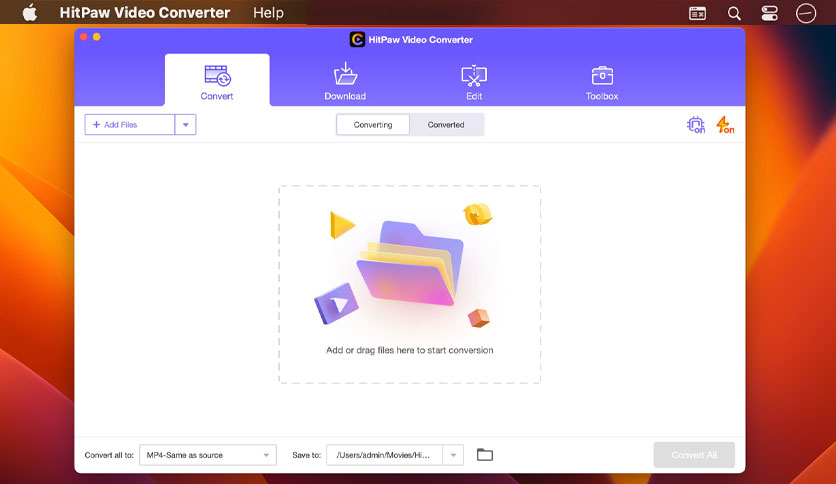The height and width of the screenshot is (484, 836).
Task: Open Control Center icon in menu bar
Action: tap(769, 13)
